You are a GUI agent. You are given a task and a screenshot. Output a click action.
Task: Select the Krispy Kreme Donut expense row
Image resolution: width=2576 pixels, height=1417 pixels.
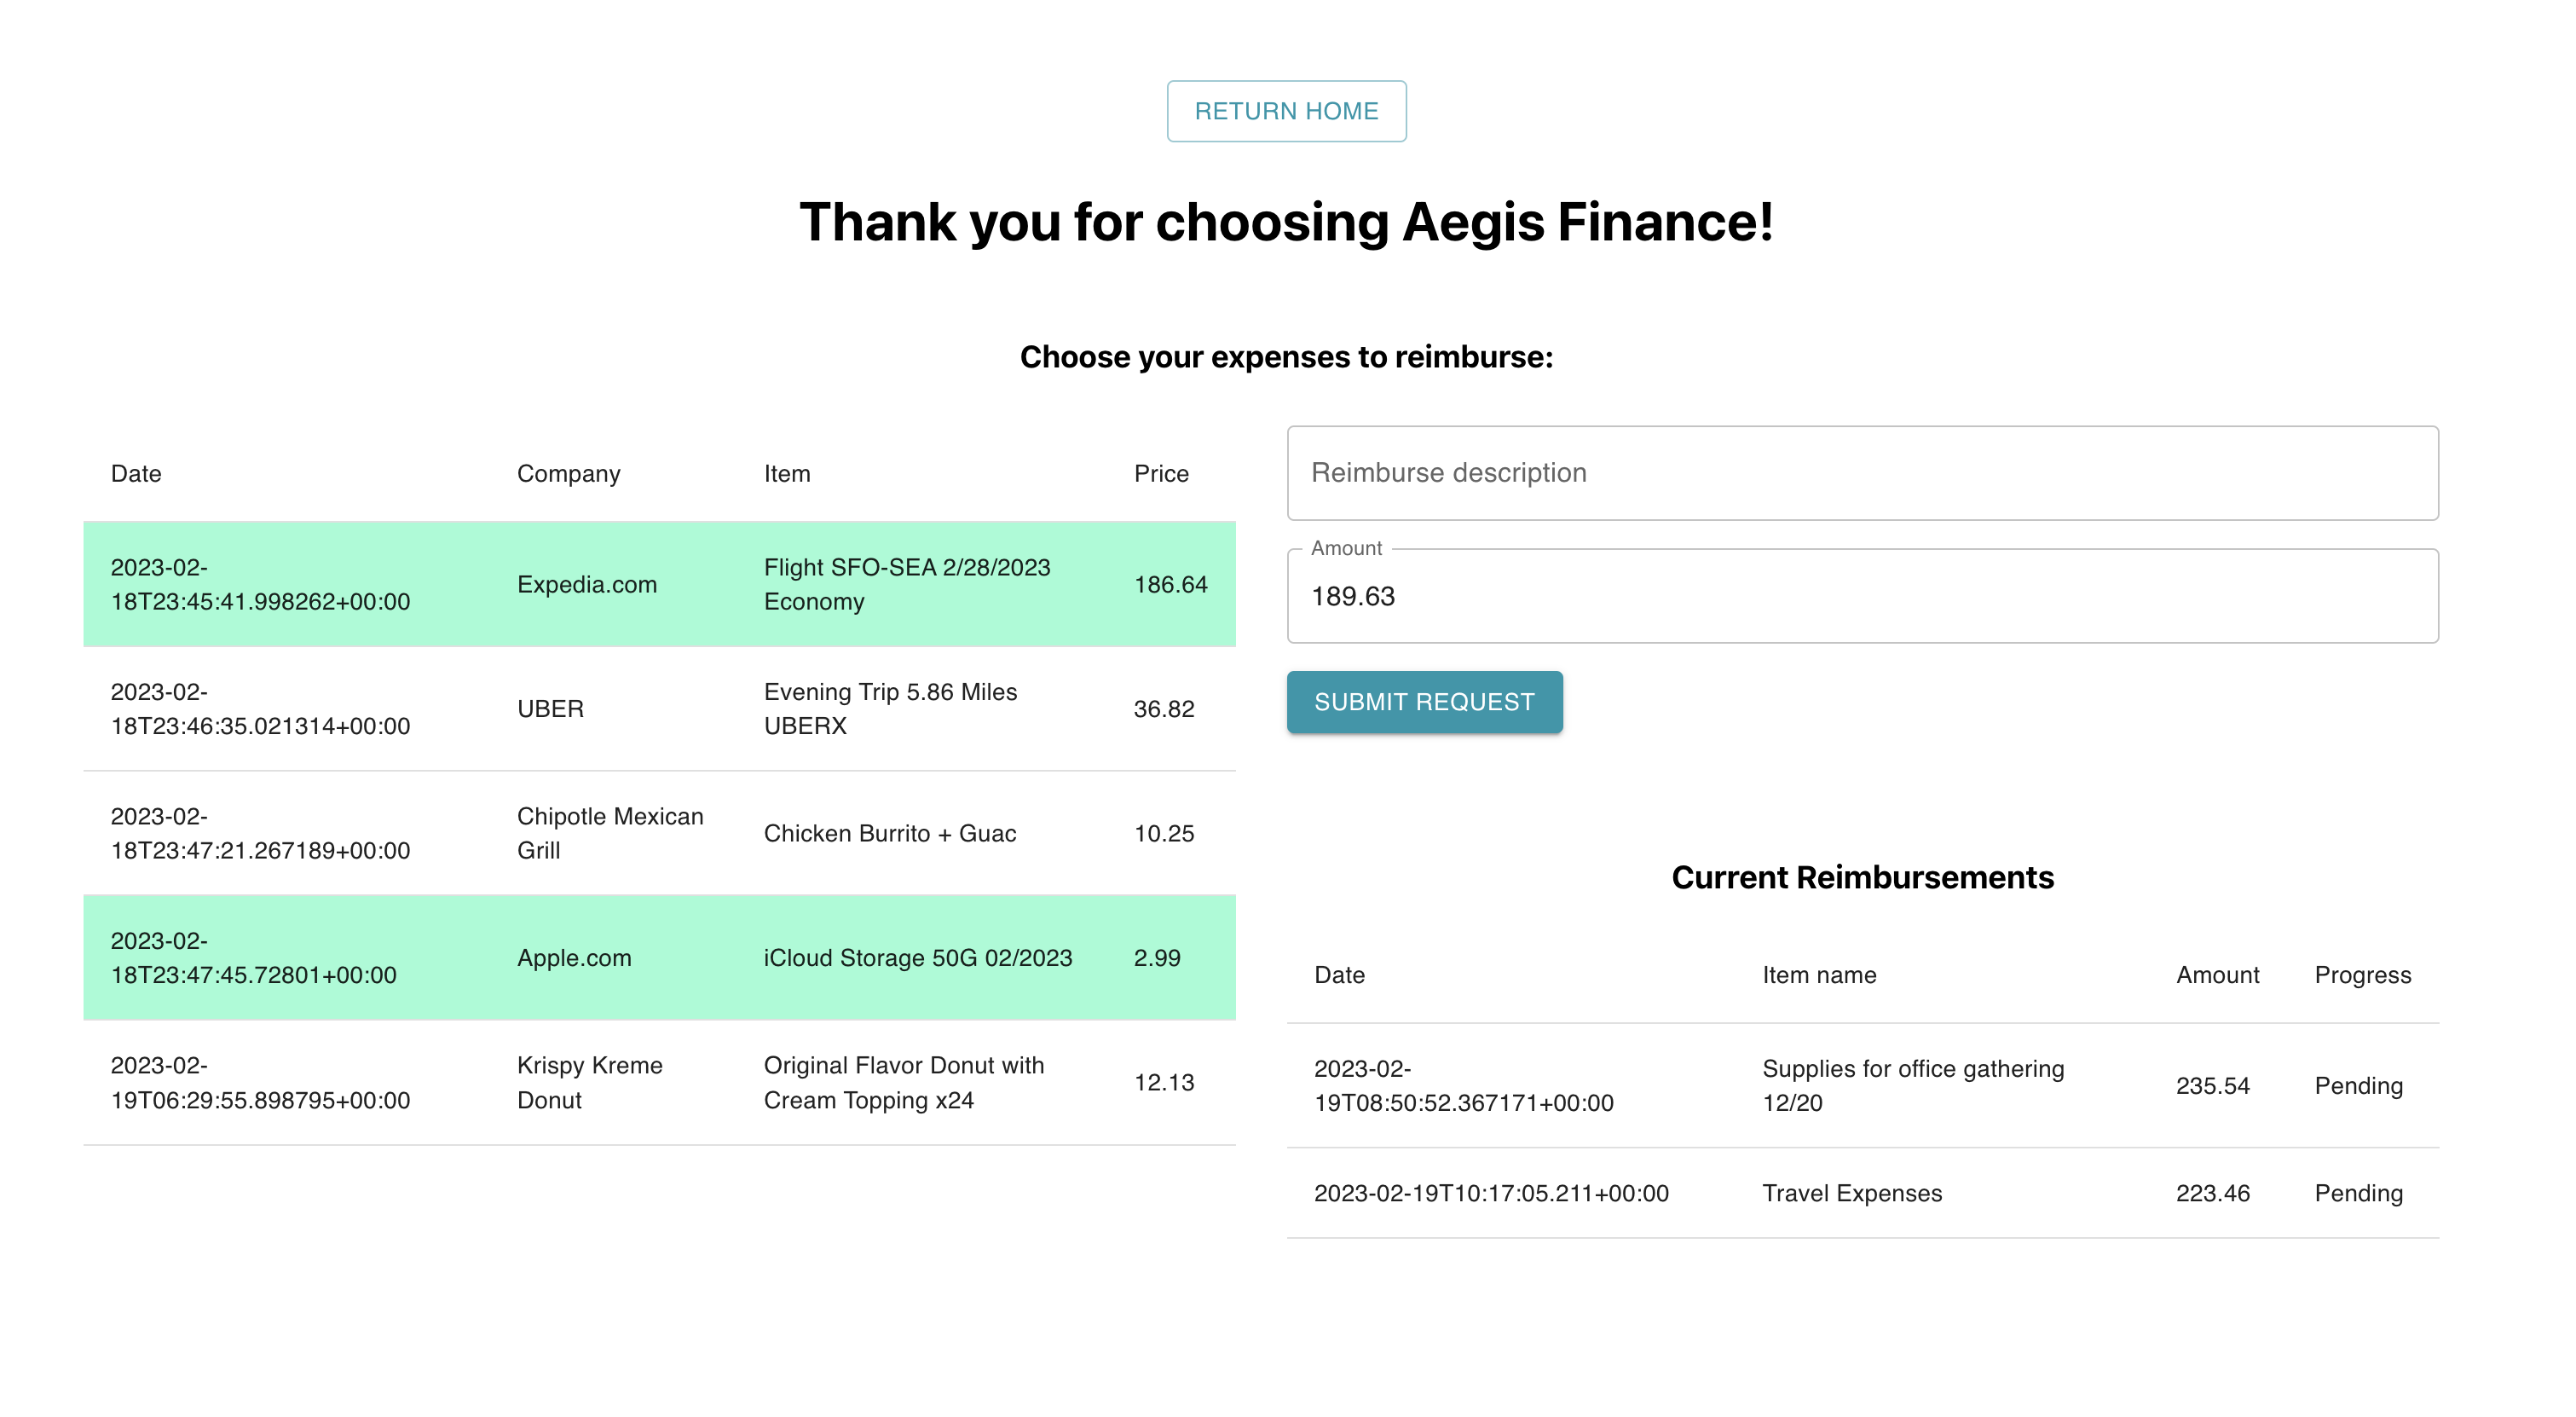(659, 1082)
